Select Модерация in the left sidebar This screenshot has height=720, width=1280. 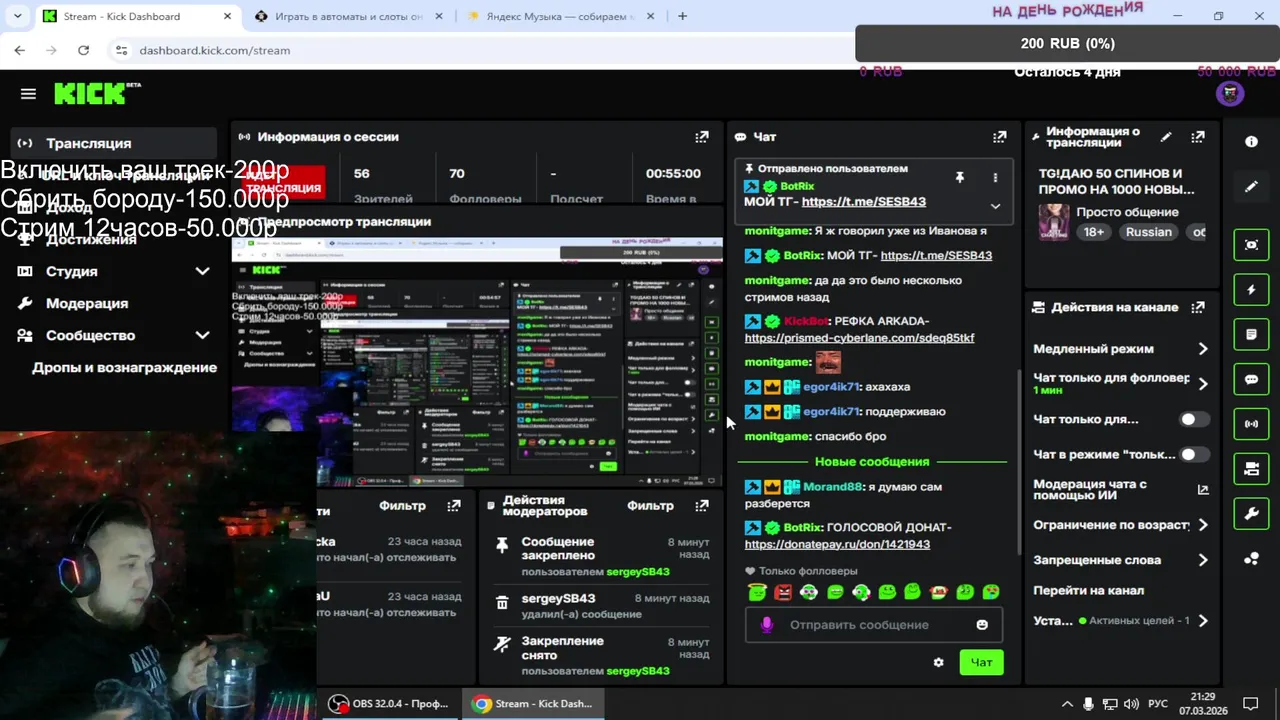tap(112, 303)
